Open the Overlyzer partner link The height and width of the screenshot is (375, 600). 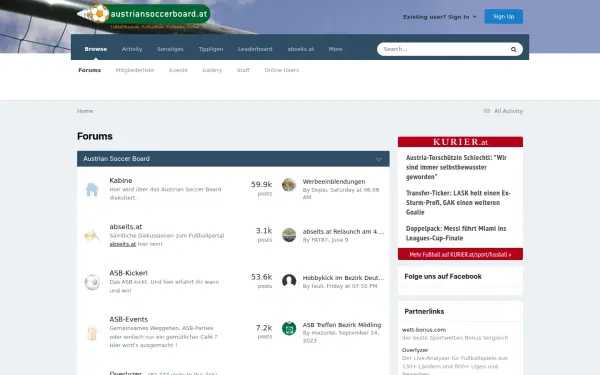(x=415, y=350)
